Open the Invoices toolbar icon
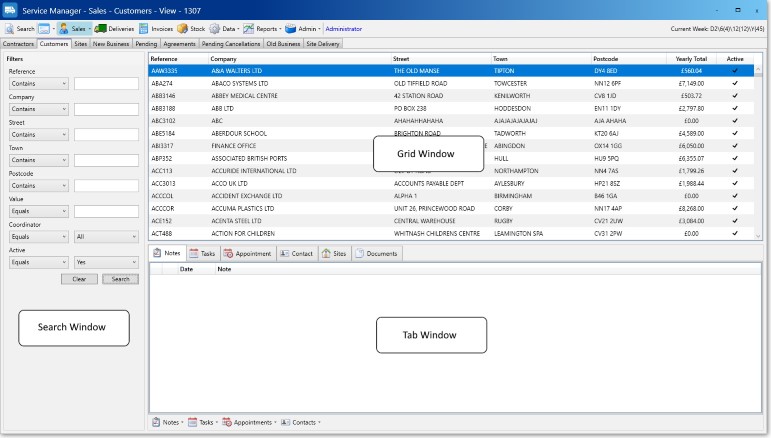Viewport: 771px width, 438px height. click(144, 29)
